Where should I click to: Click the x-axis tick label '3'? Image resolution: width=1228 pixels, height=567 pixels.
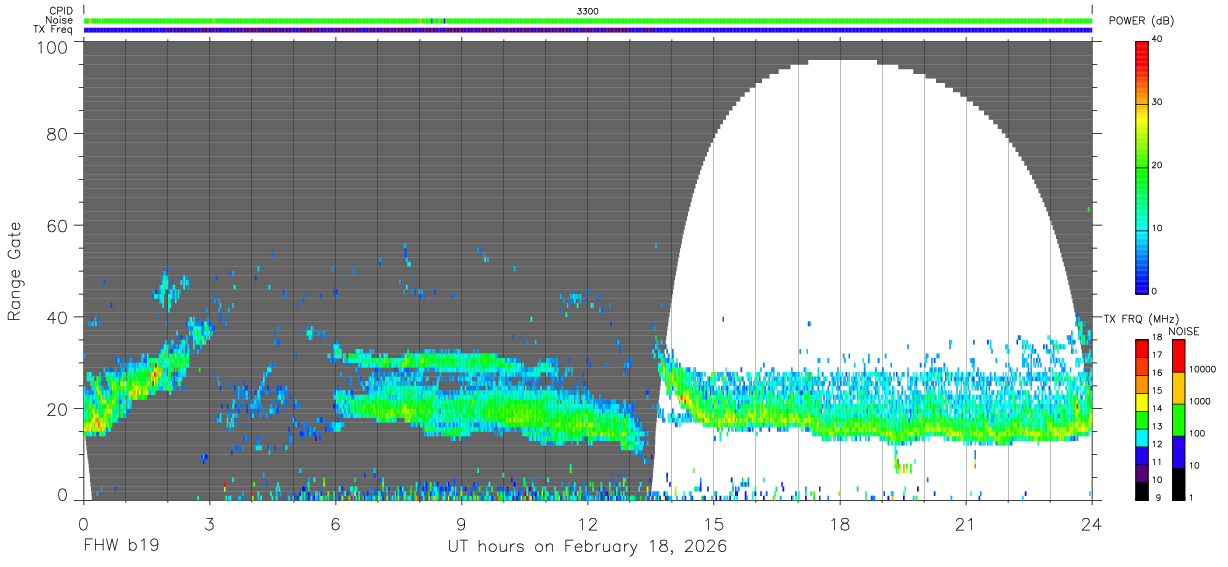[x=209, y=523]
